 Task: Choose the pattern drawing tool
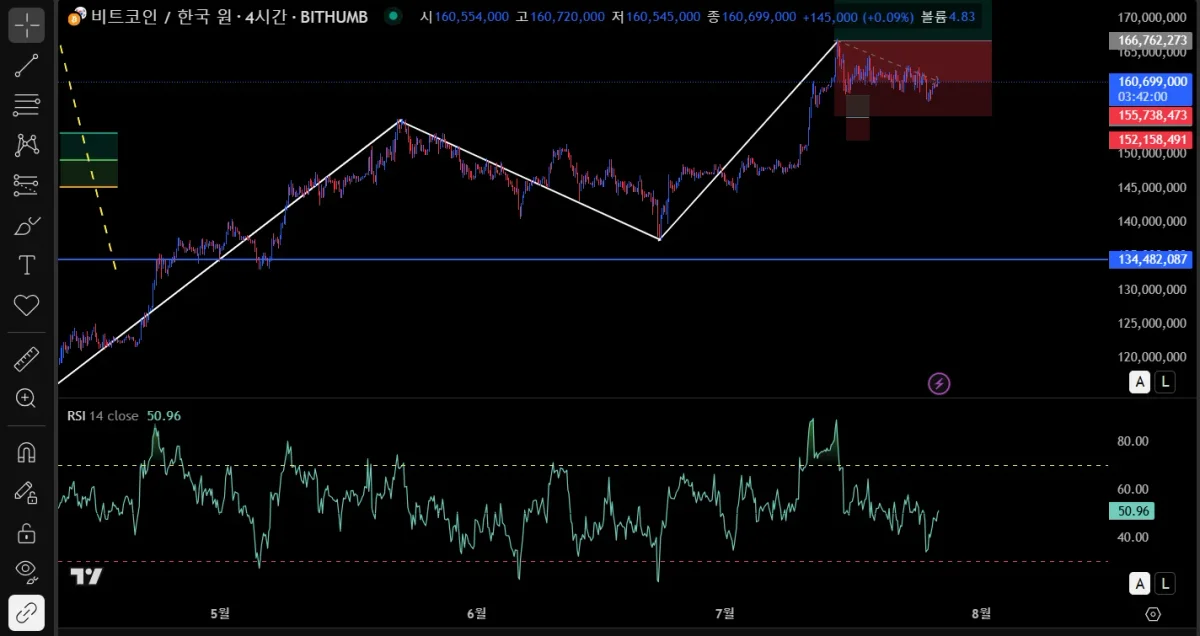coord(26,144)
